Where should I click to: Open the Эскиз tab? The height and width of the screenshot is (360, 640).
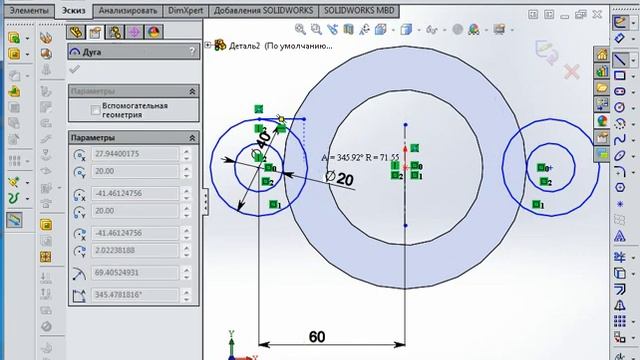[73, 11]
